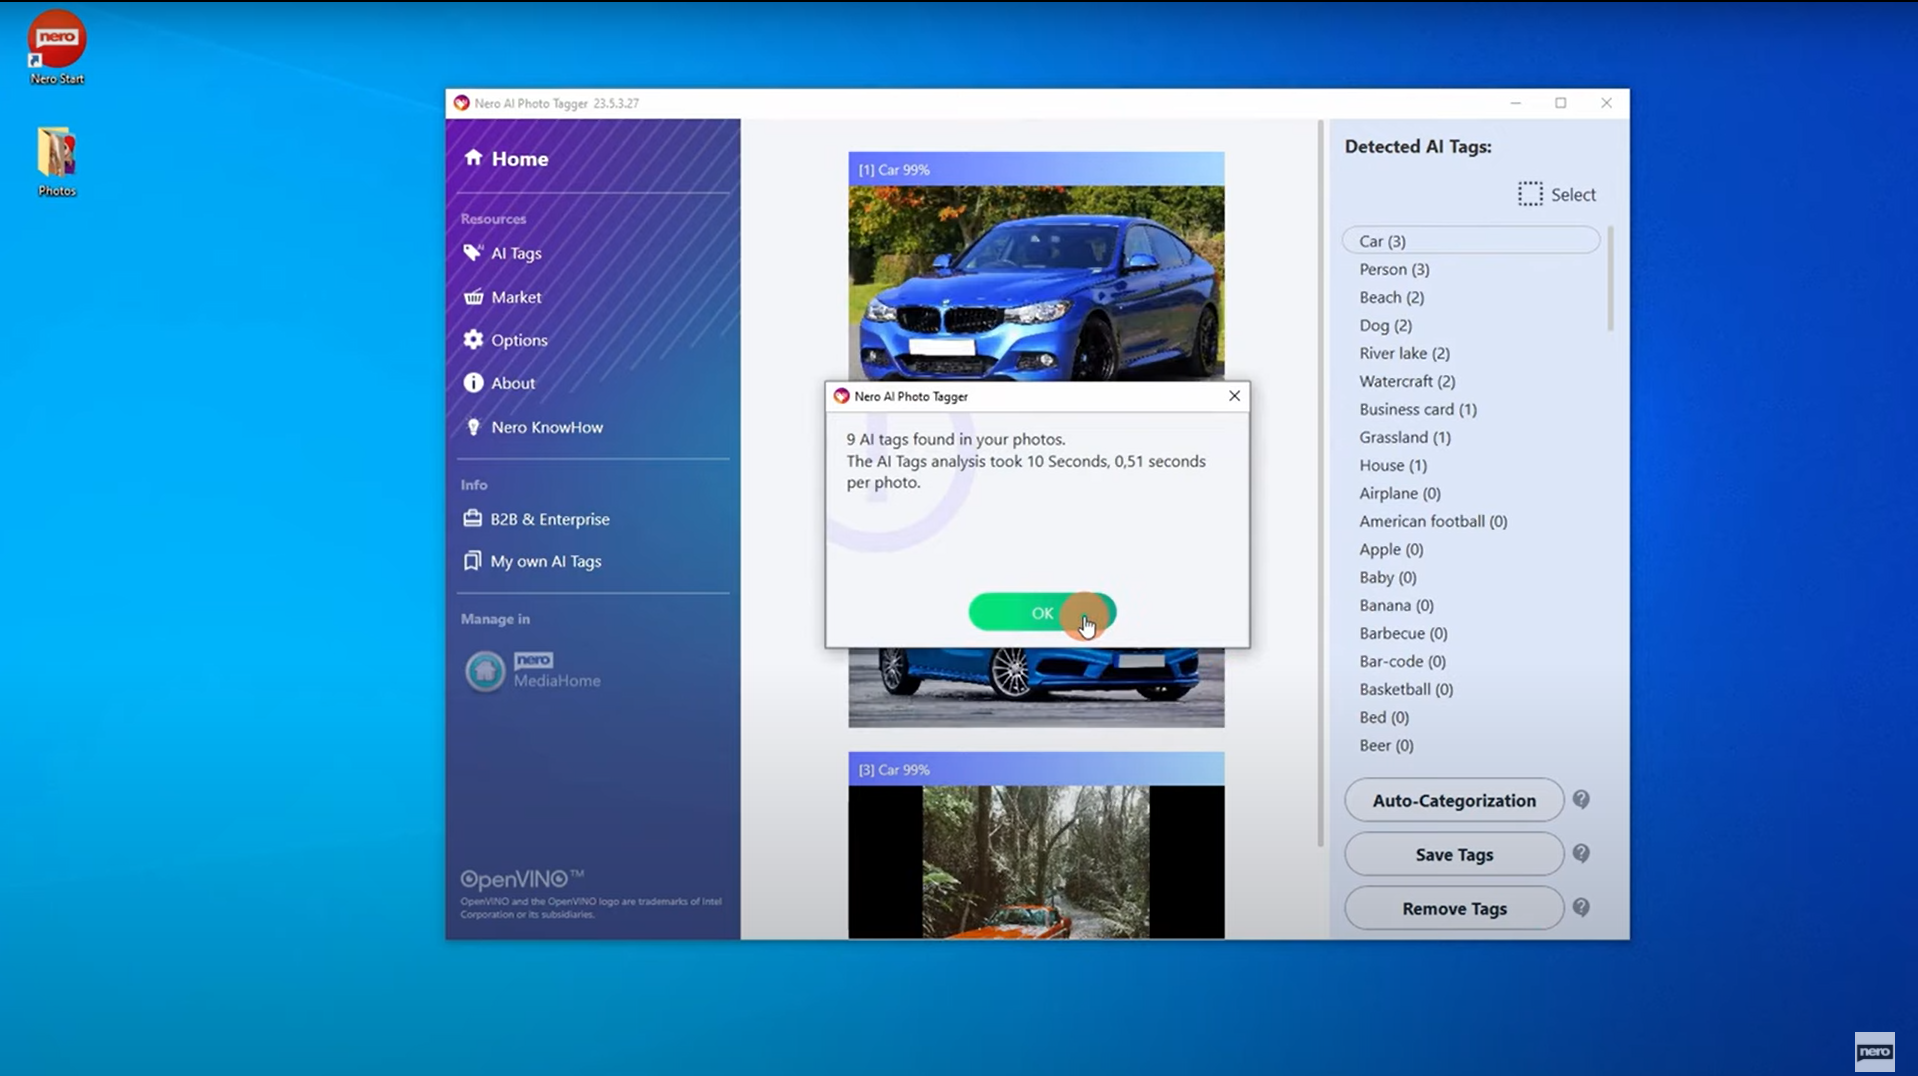Open the Options menu item
The image size is (1918, 1076).
point(519,340)
